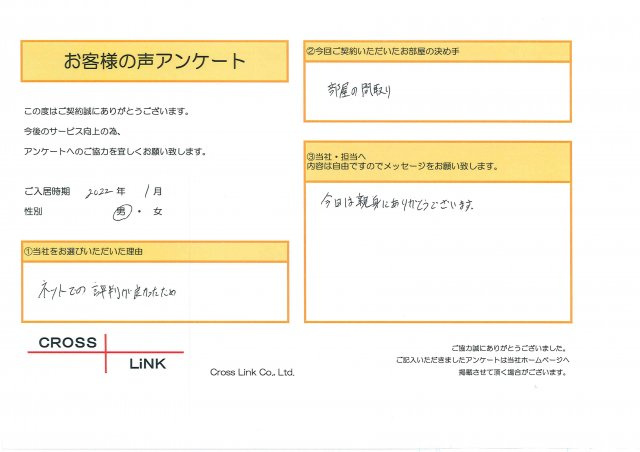Click the red cross lines of the logo
This screenshot has width=640, height=452.
pyautogui.click(x=103, y=353)
